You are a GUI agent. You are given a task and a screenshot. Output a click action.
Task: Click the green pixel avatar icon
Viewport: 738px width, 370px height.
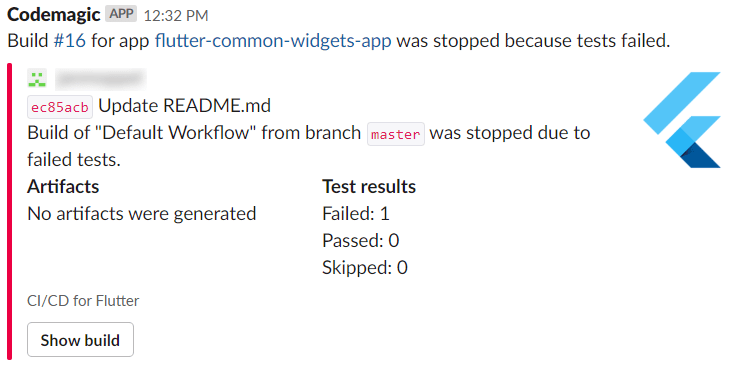tap(37, 78)
